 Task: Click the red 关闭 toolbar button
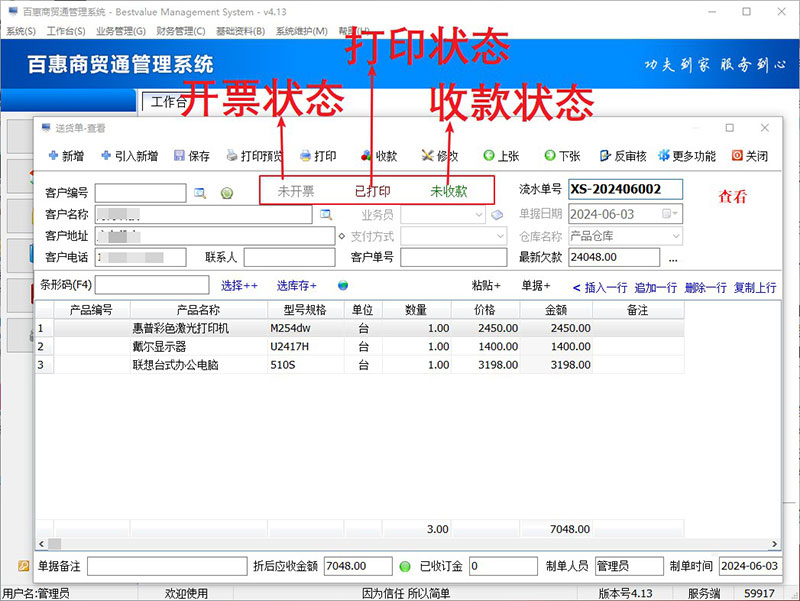[749, 156]
